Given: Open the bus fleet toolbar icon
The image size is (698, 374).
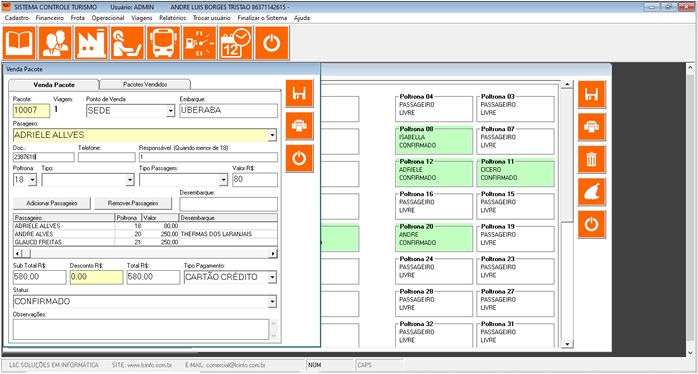Looking at the screenshot, I should [163, 43].
